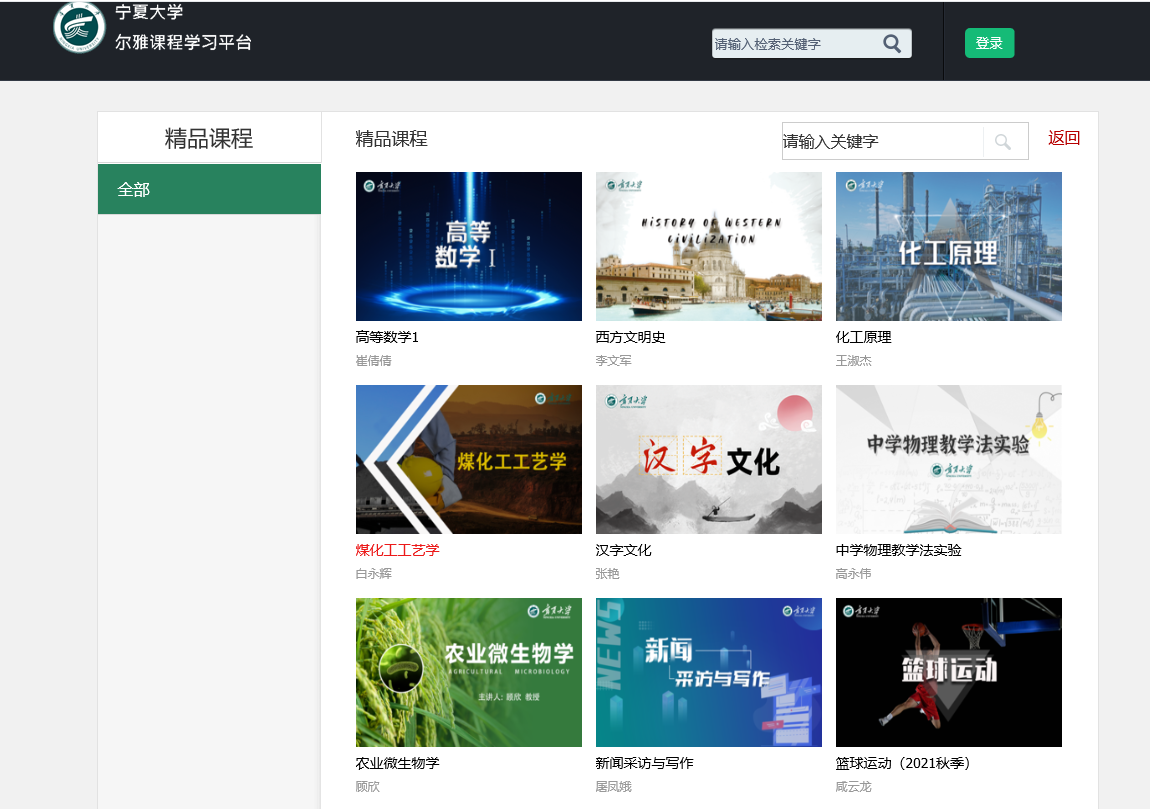Click the red 返回 link
The image size is (1150, 809).
coord(1064,138)
